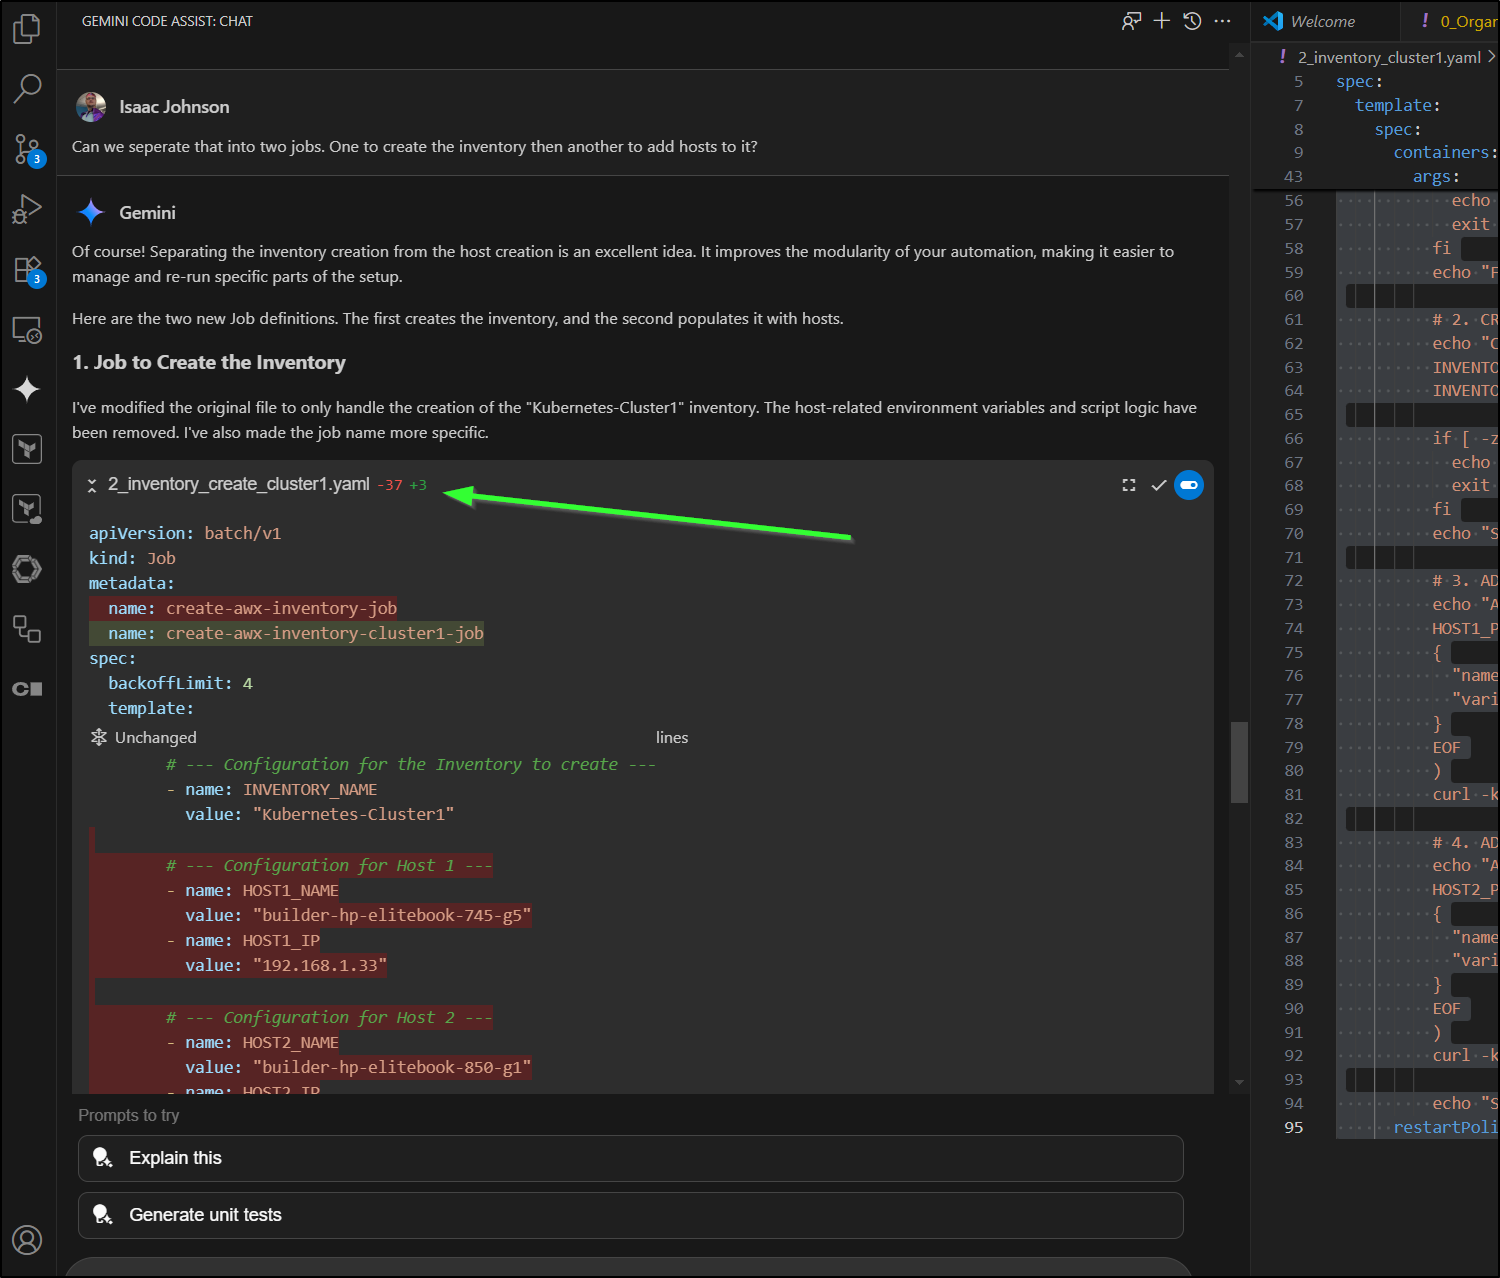The height and width of the screenshot is (1278, 1500).
Task: Open the HashiCorp Terraform view
Action: 27,449
